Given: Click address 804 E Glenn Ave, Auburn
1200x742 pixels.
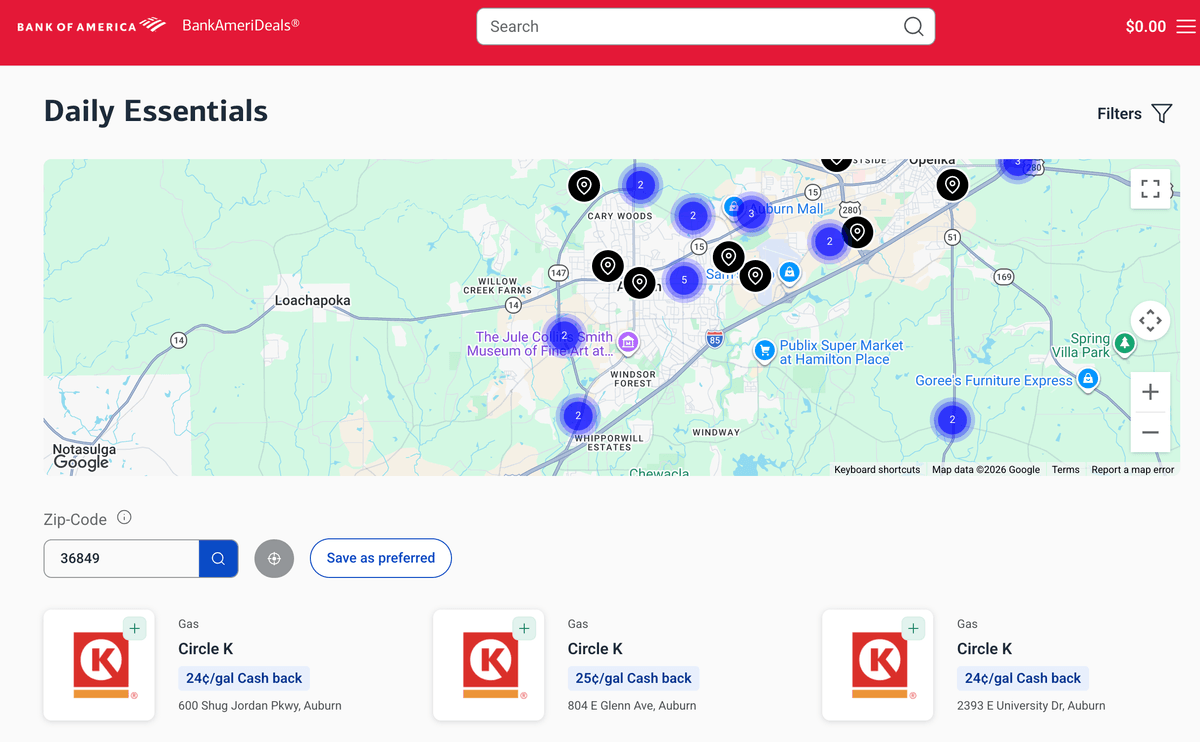Looking at the screenshot, I should tap(632, 705).
